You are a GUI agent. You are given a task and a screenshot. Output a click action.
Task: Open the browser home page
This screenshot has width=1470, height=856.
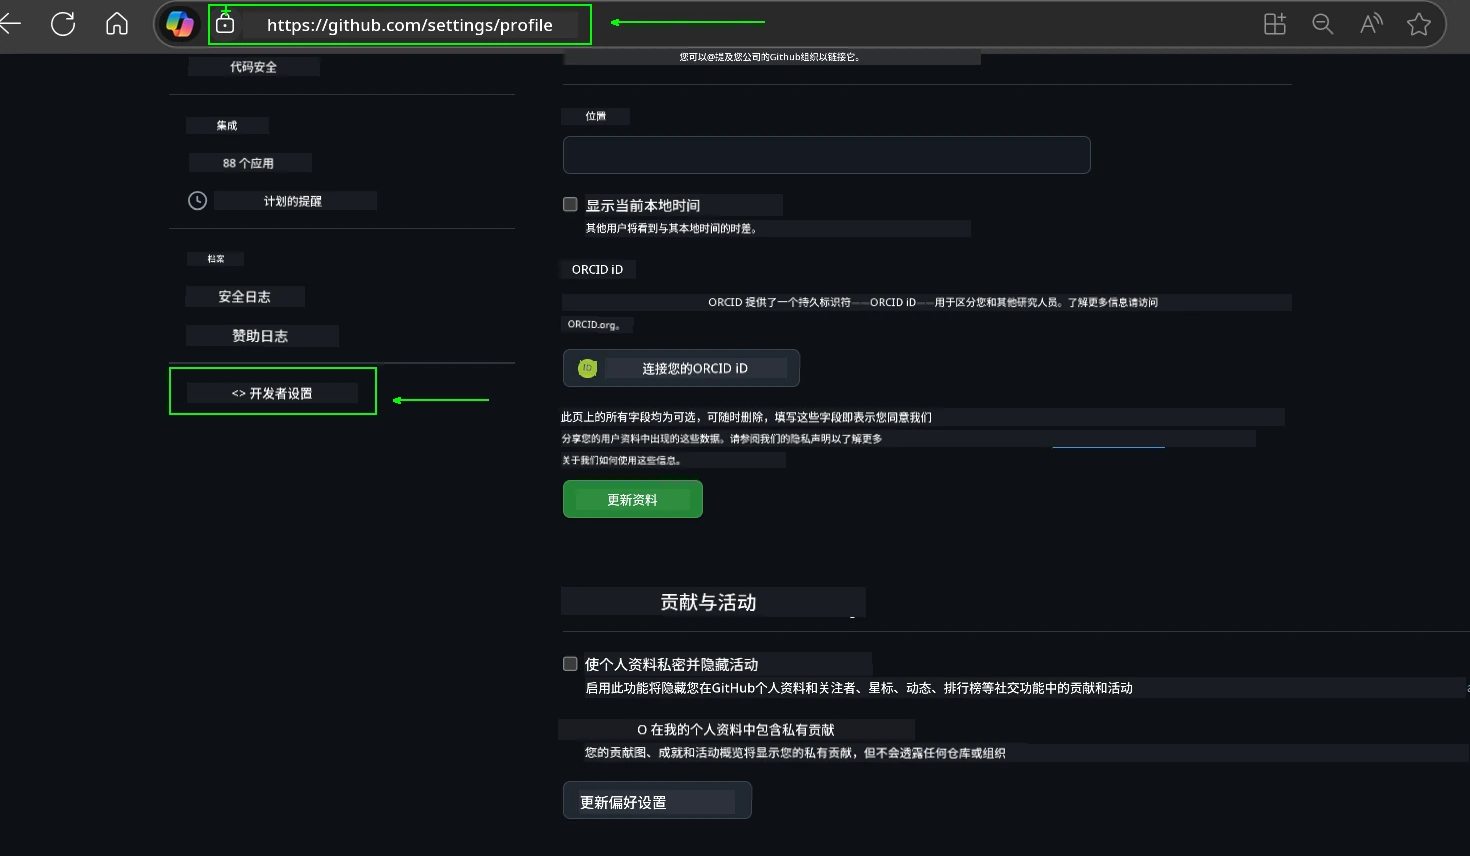coord(116,23)
